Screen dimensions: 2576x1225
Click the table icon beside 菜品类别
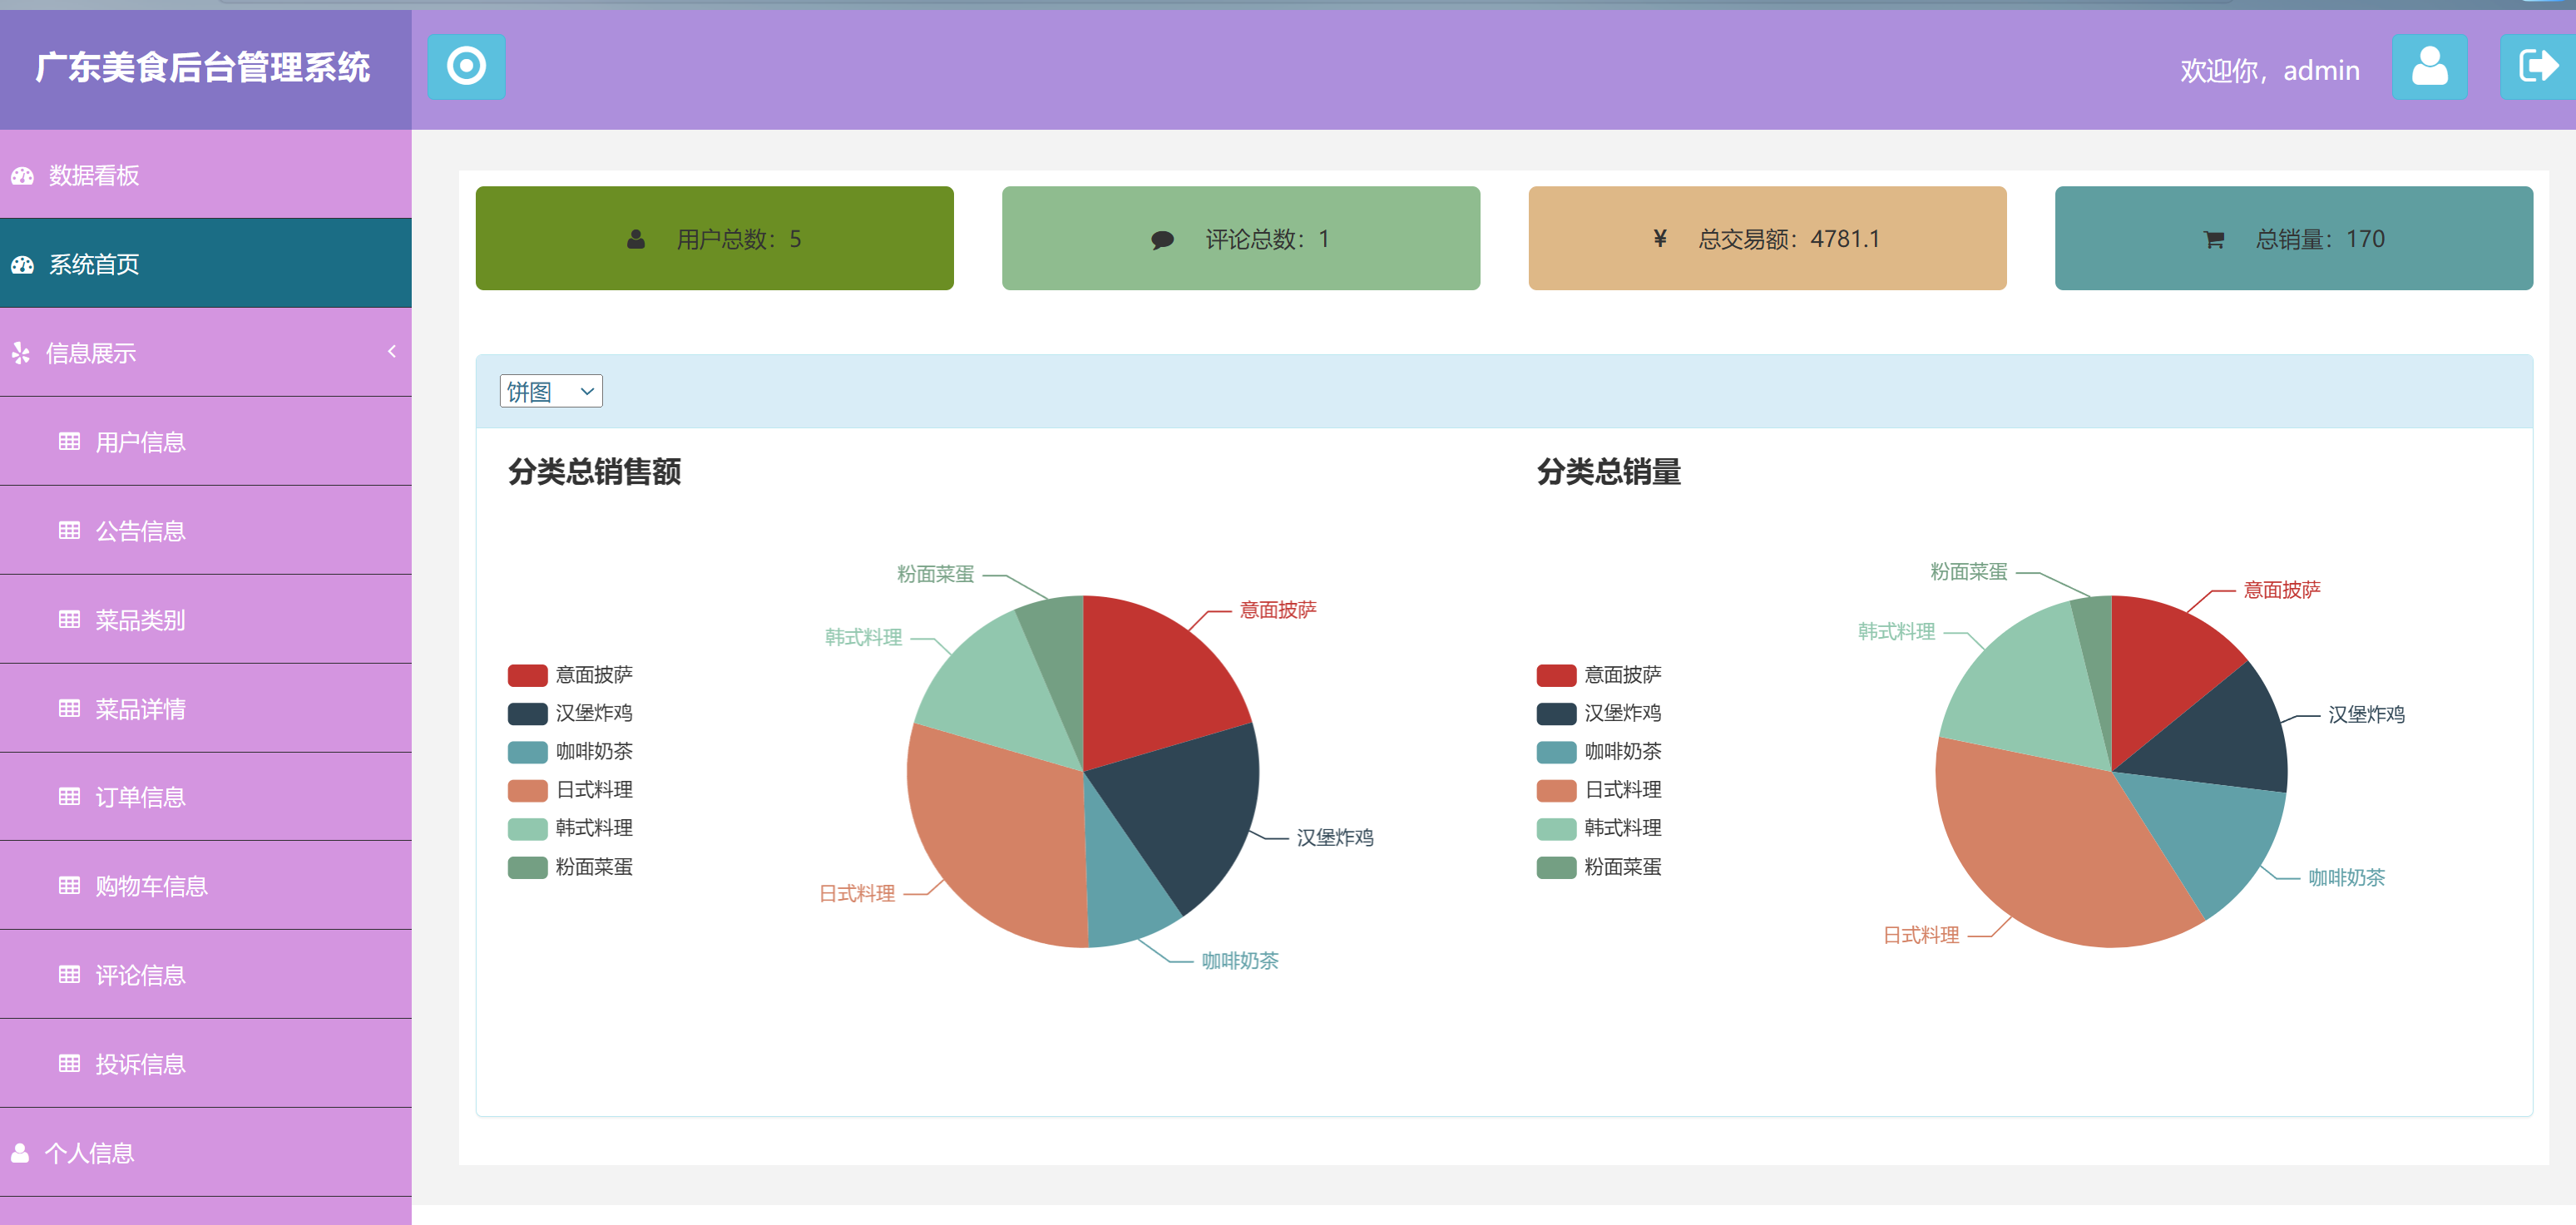coord(68,620)
